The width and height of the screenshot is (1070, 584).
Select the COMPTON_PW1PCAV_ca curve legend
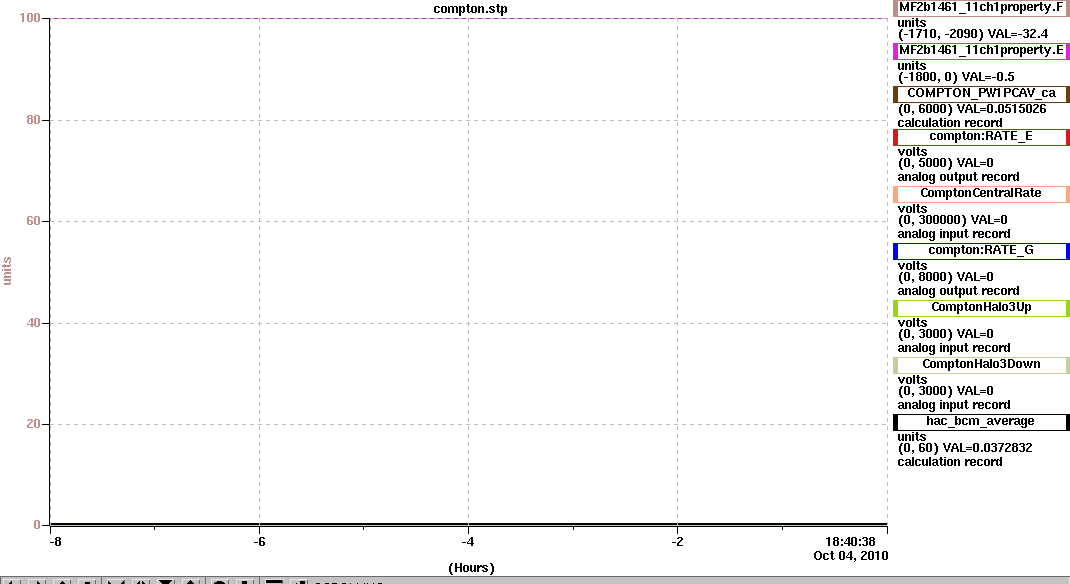coord(981,94)
